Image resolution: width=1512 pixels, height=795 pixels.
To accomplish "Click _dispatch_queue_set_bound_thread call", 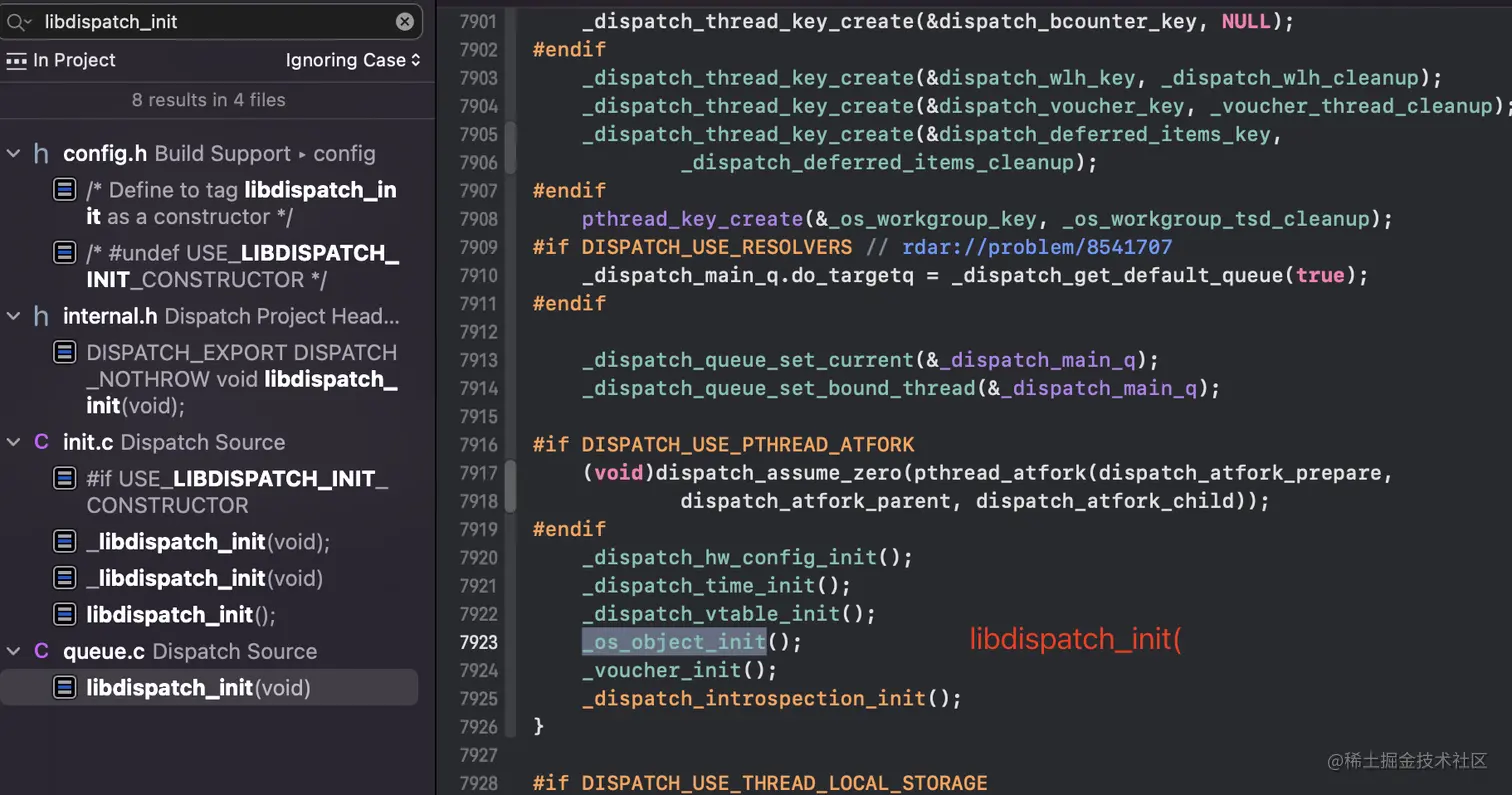I will [x=778, y=388].
